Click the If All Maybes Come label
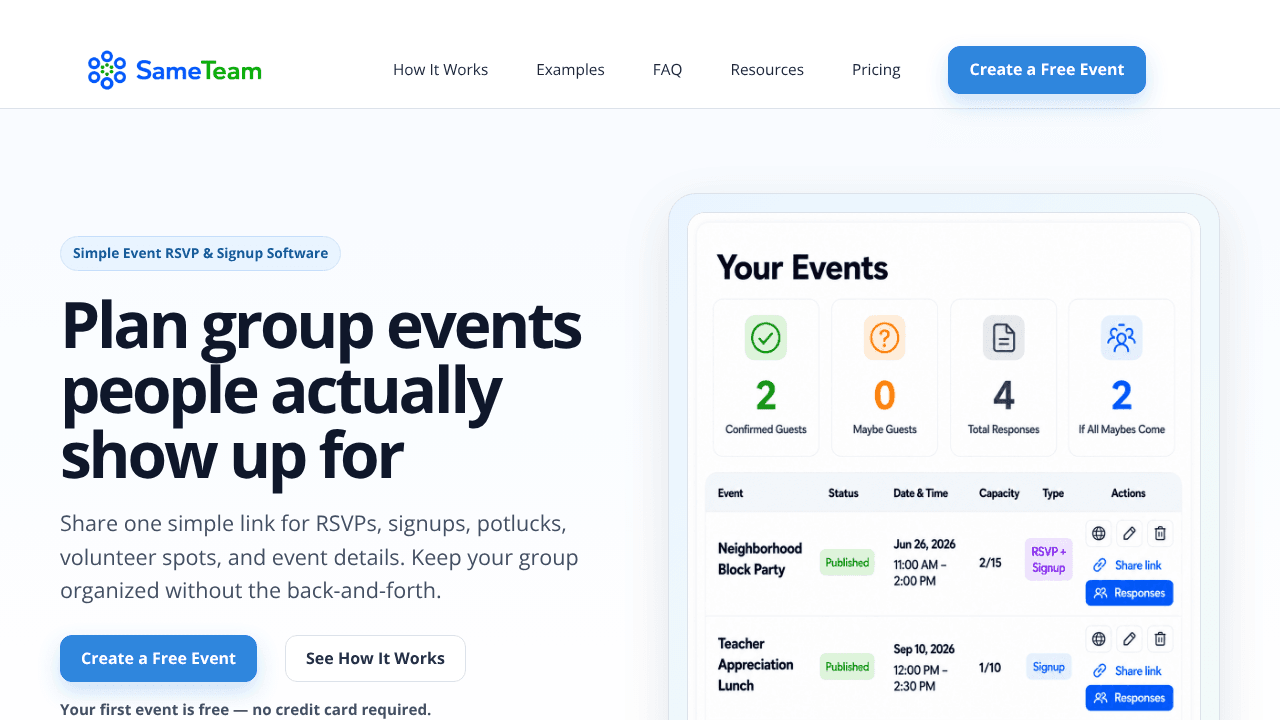Screen dimensions: 1280x720 coord(1122,429)
